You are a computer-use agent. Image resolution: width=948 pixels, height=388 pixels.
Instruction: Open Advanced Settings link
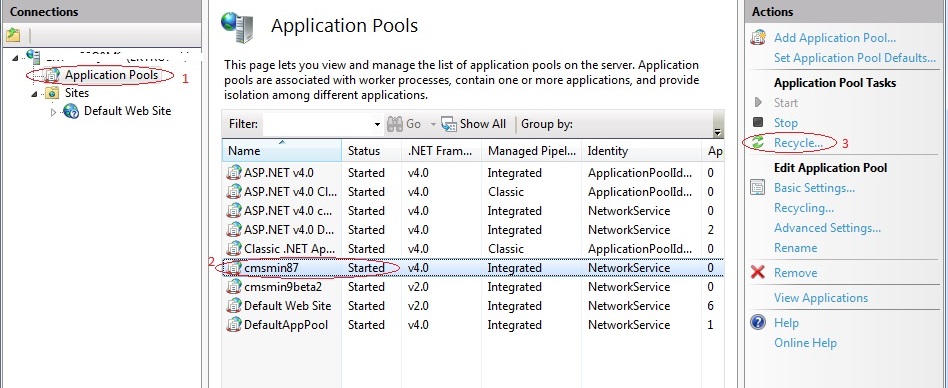(827, 228)
